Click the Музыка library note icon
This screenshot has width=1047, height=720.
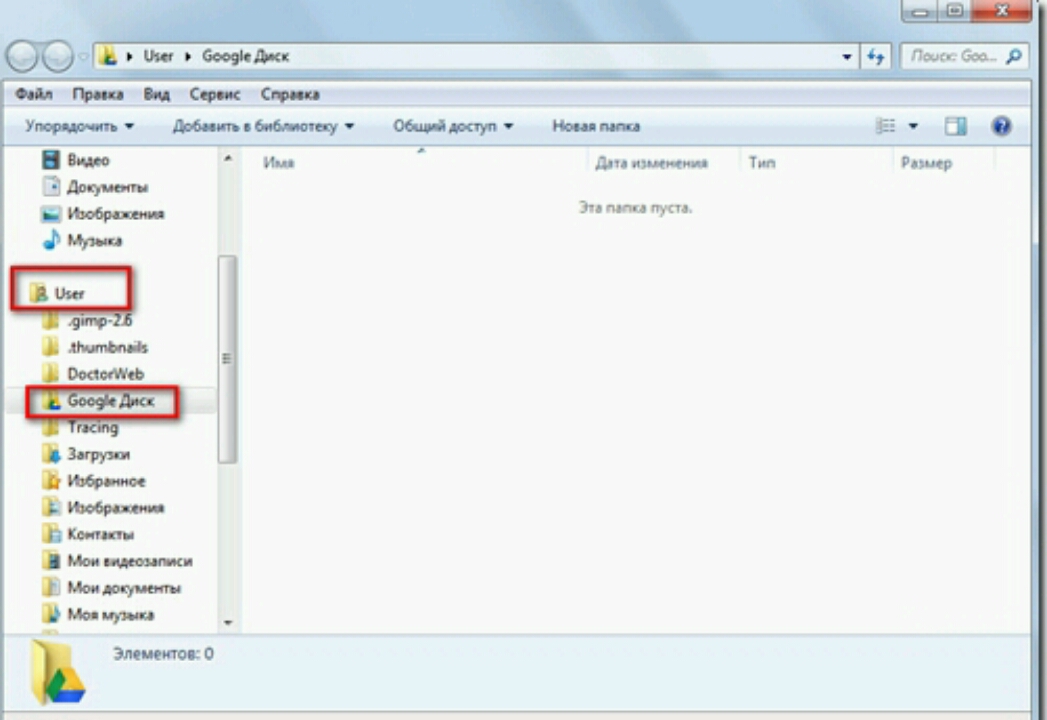click(50, 240)
